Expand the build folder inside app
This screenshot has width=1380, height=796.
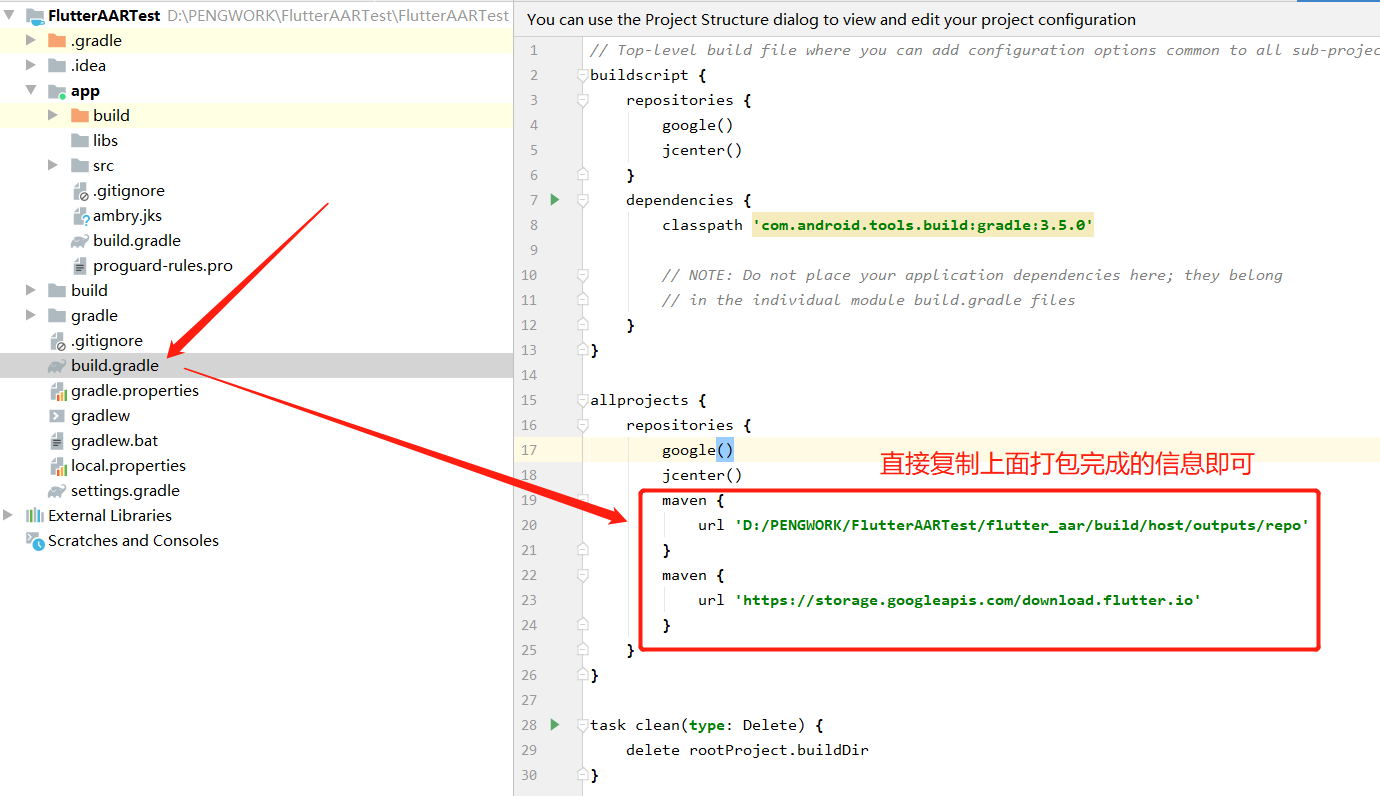[x=51, y=115]
